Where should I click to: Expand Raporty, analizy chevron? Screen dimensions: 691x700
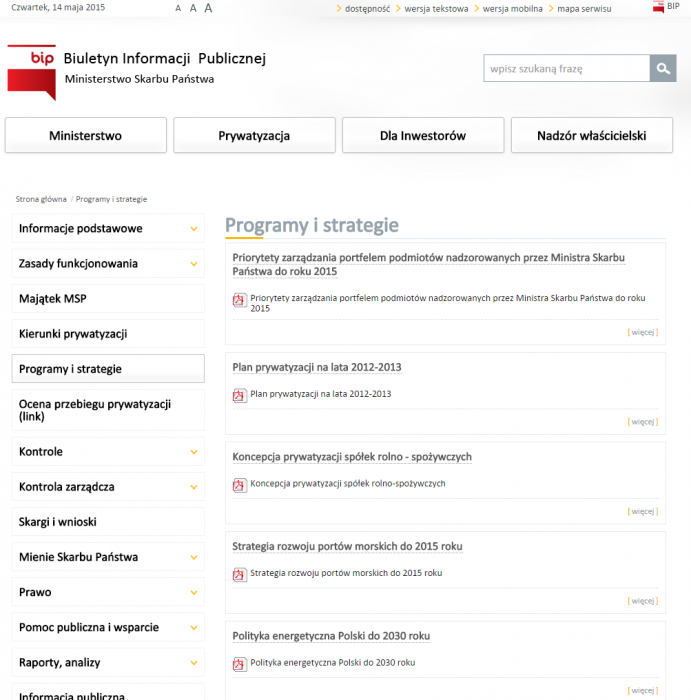194,662
